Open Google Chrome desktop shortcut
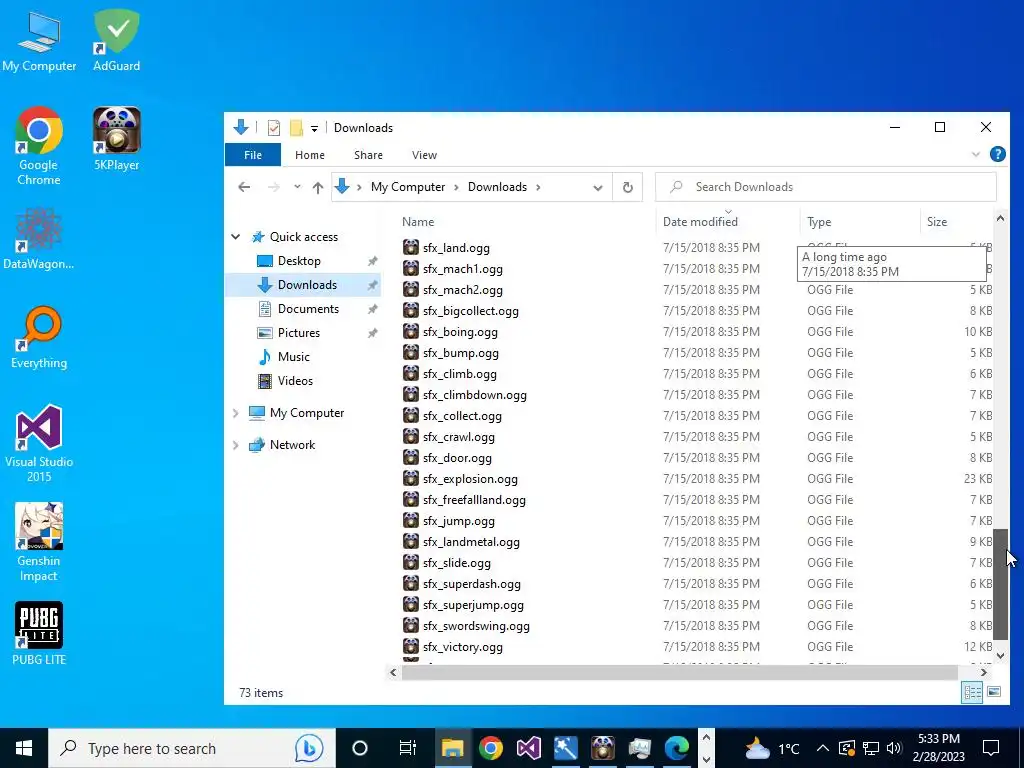This screenshot has width=1024, height=768. (39, 147)
